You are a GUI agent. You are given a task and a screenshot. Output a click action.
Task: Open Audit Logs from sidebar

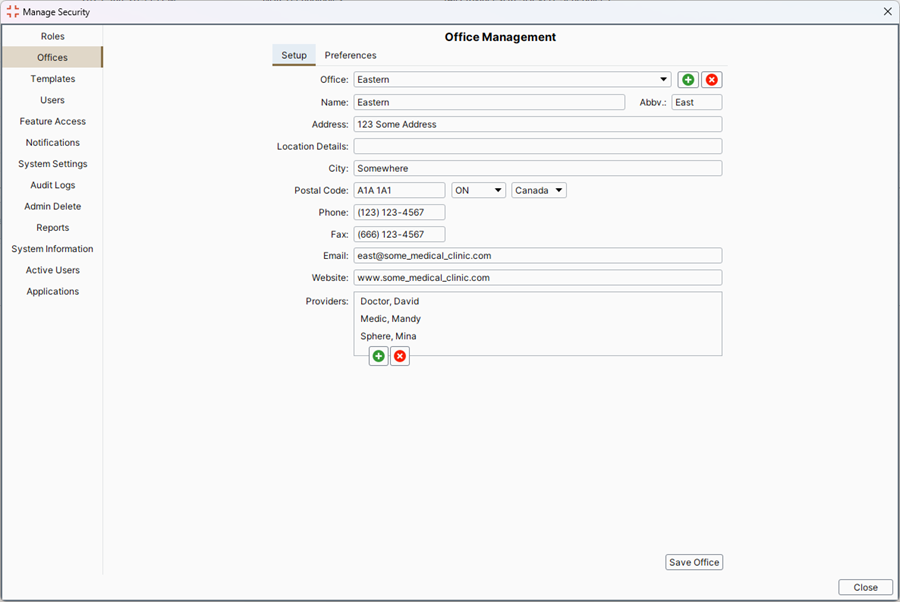pyautogui.click(x=52, y=185)
